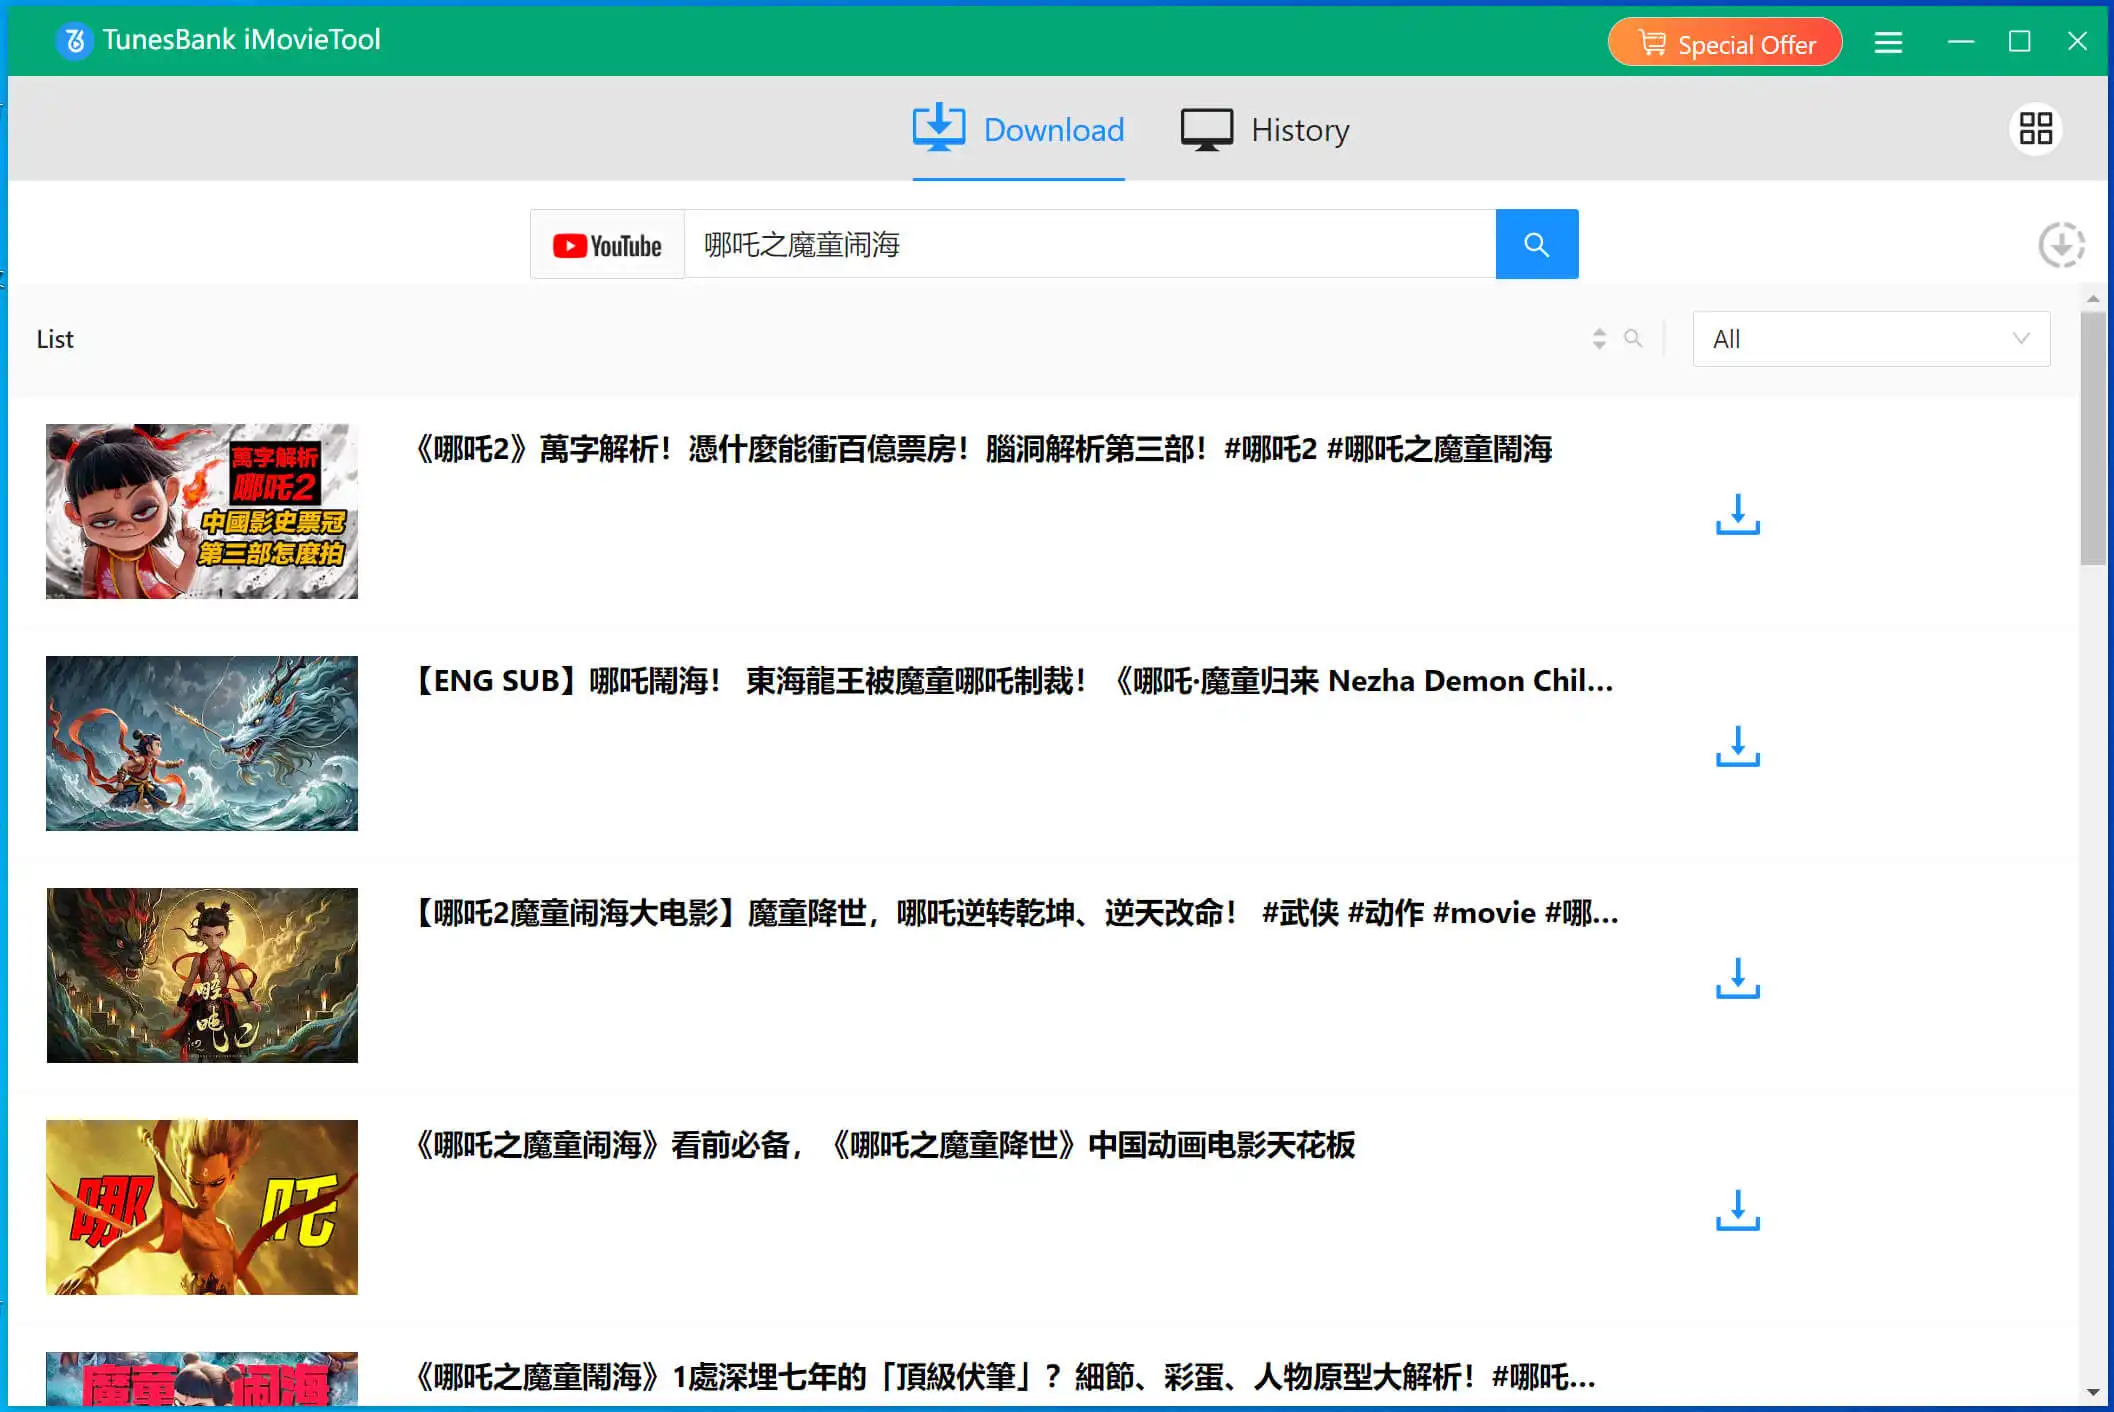2114x1412 pixels.
Task: Click the List header label
Action: coord(55,339)
